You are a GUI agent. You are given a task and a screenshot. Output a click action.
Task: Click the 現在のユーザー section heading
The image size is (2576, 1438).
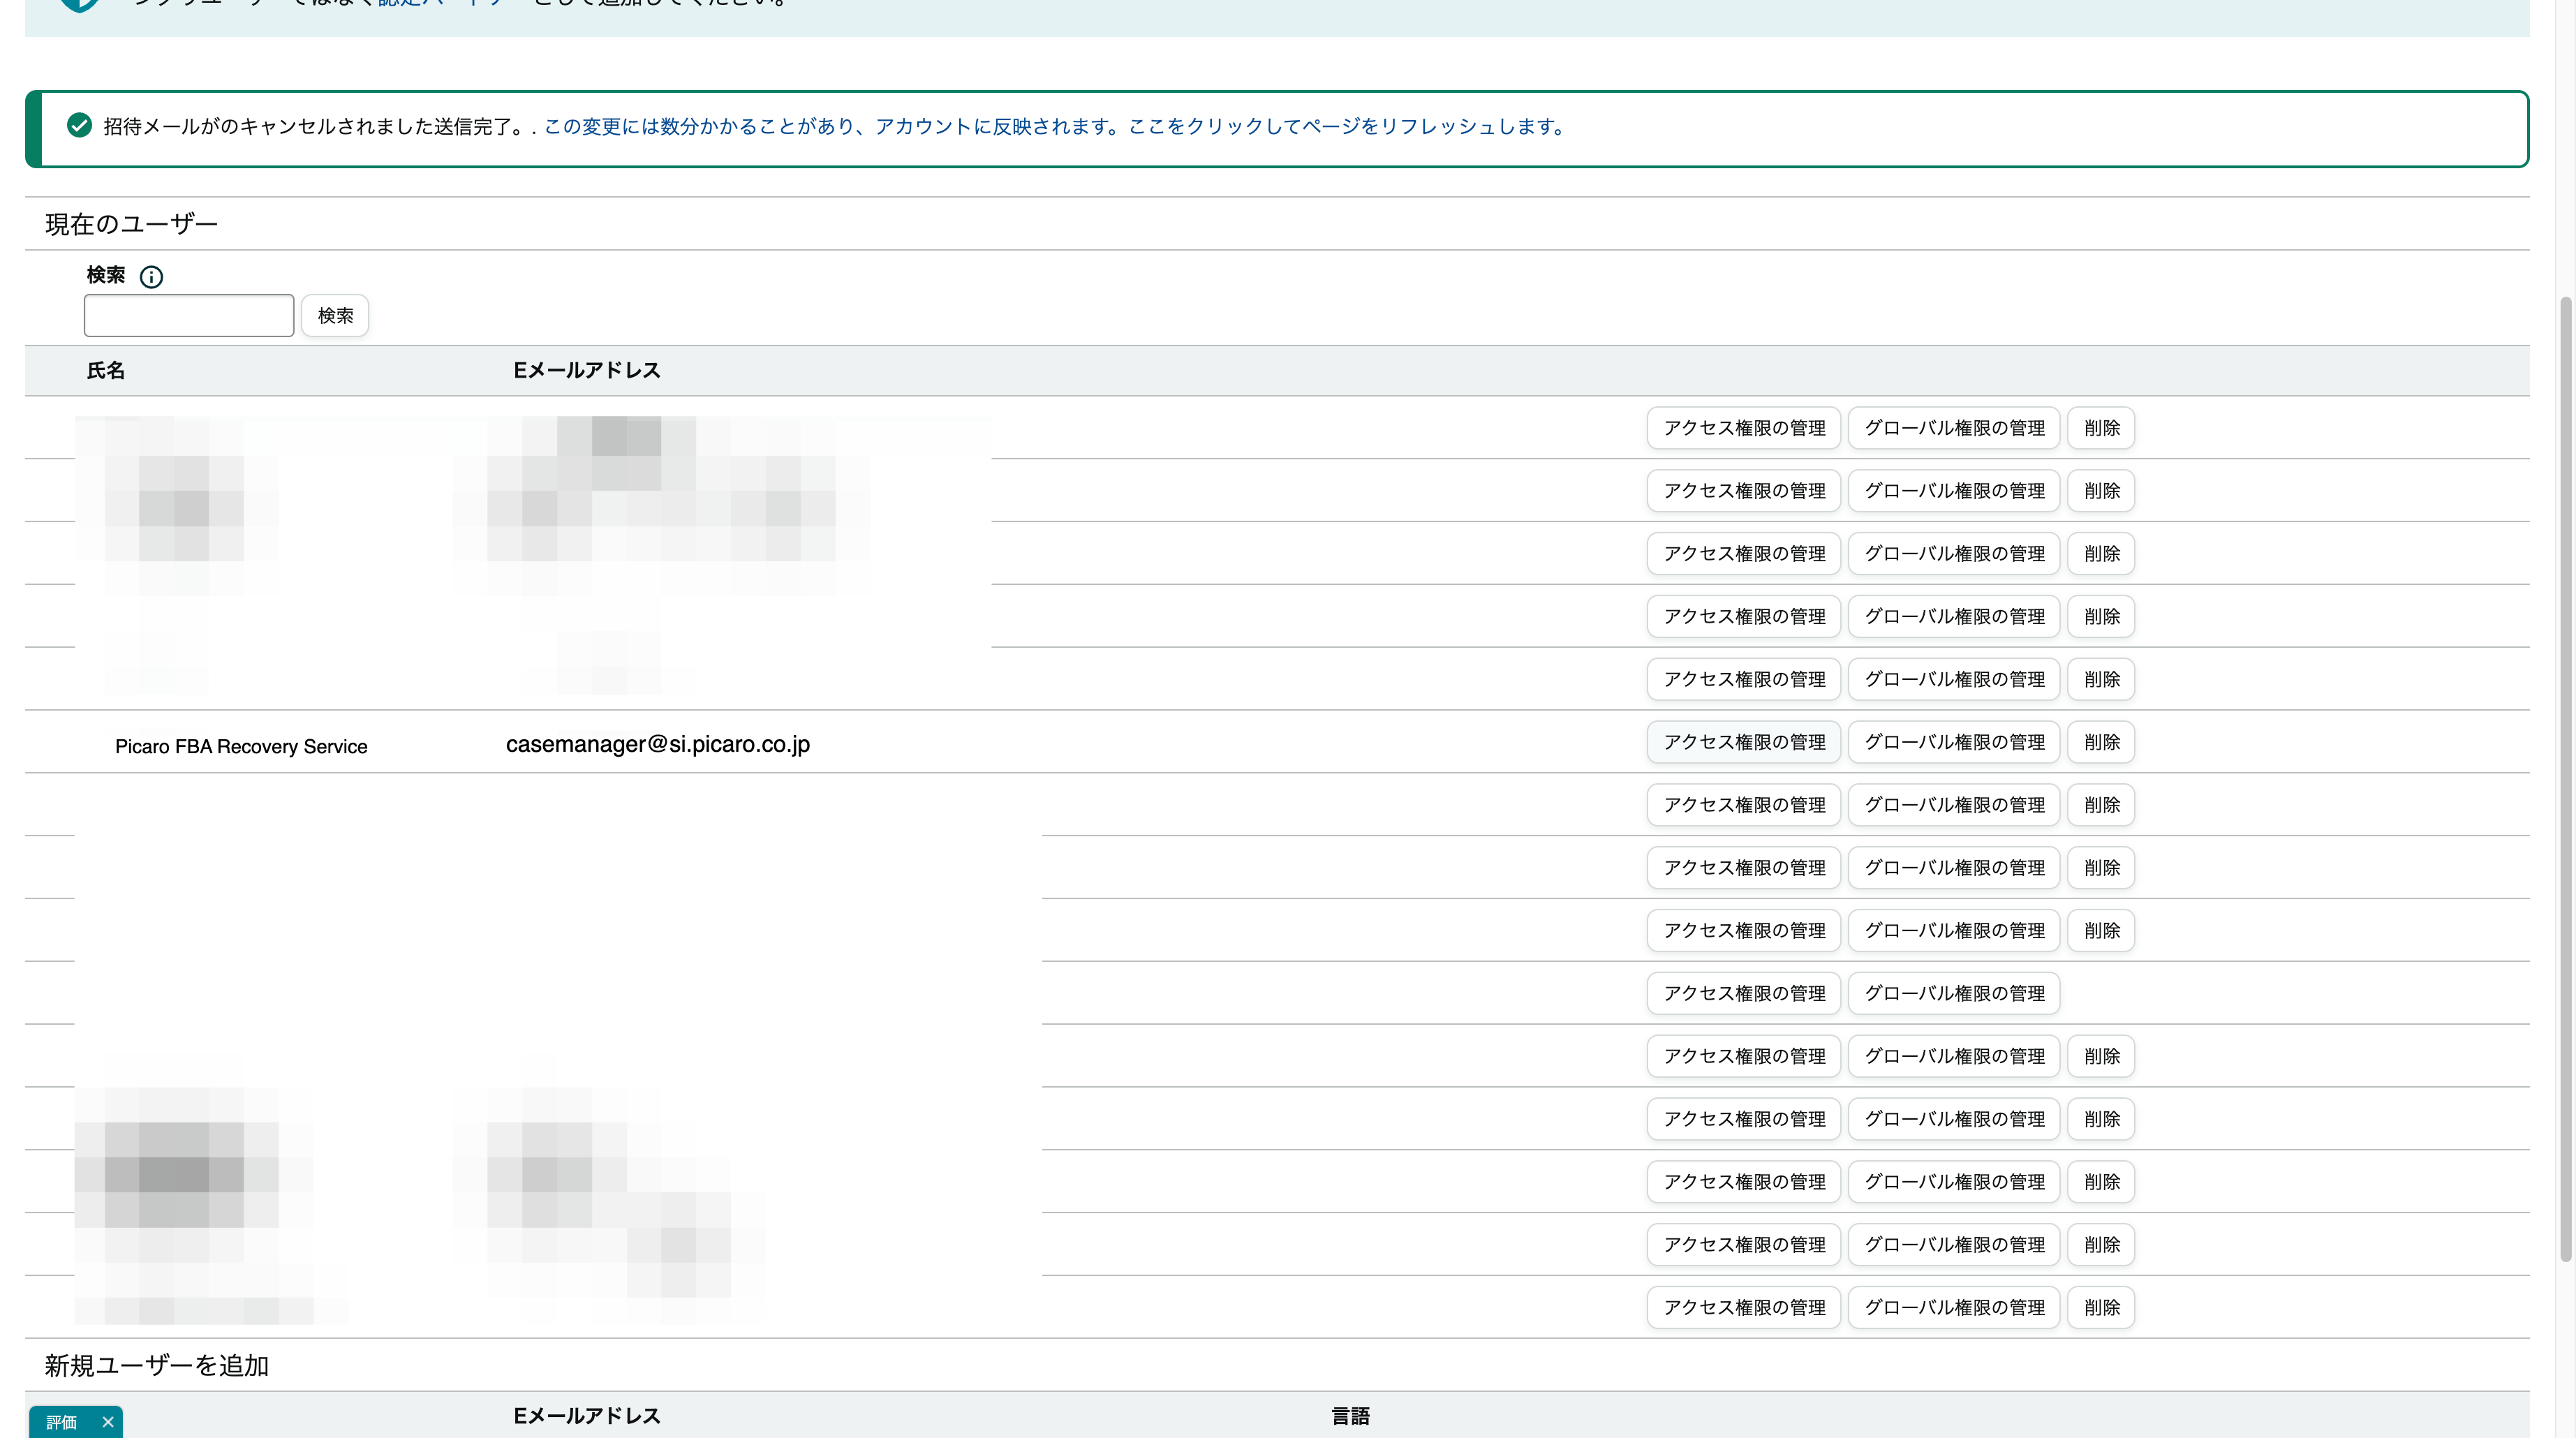tap(131, 224)
